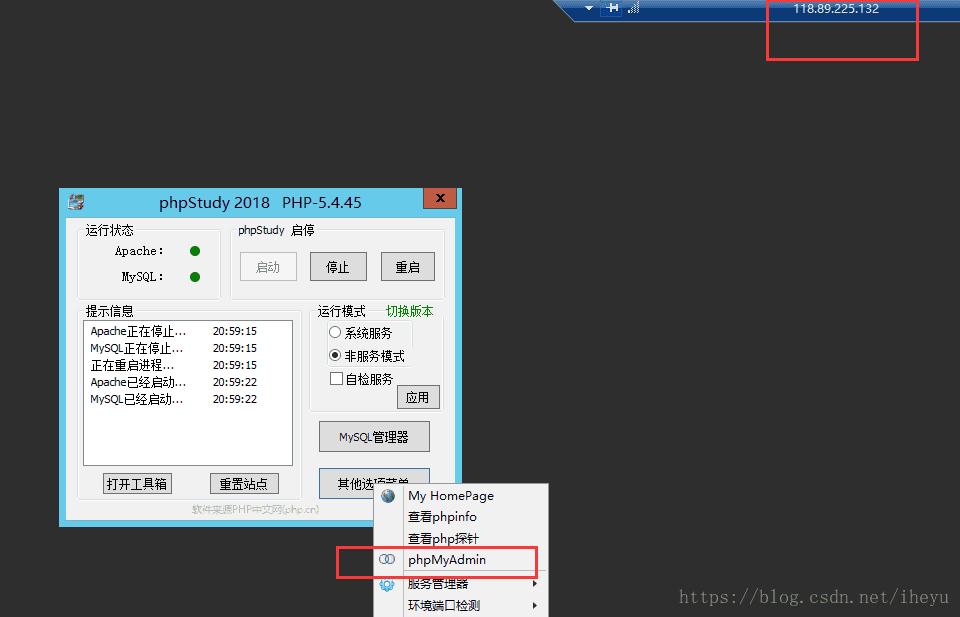The image size is (960, 617).
Task: Click the 118.89.225.132 connection bar title
Action: tap(836, 9)
